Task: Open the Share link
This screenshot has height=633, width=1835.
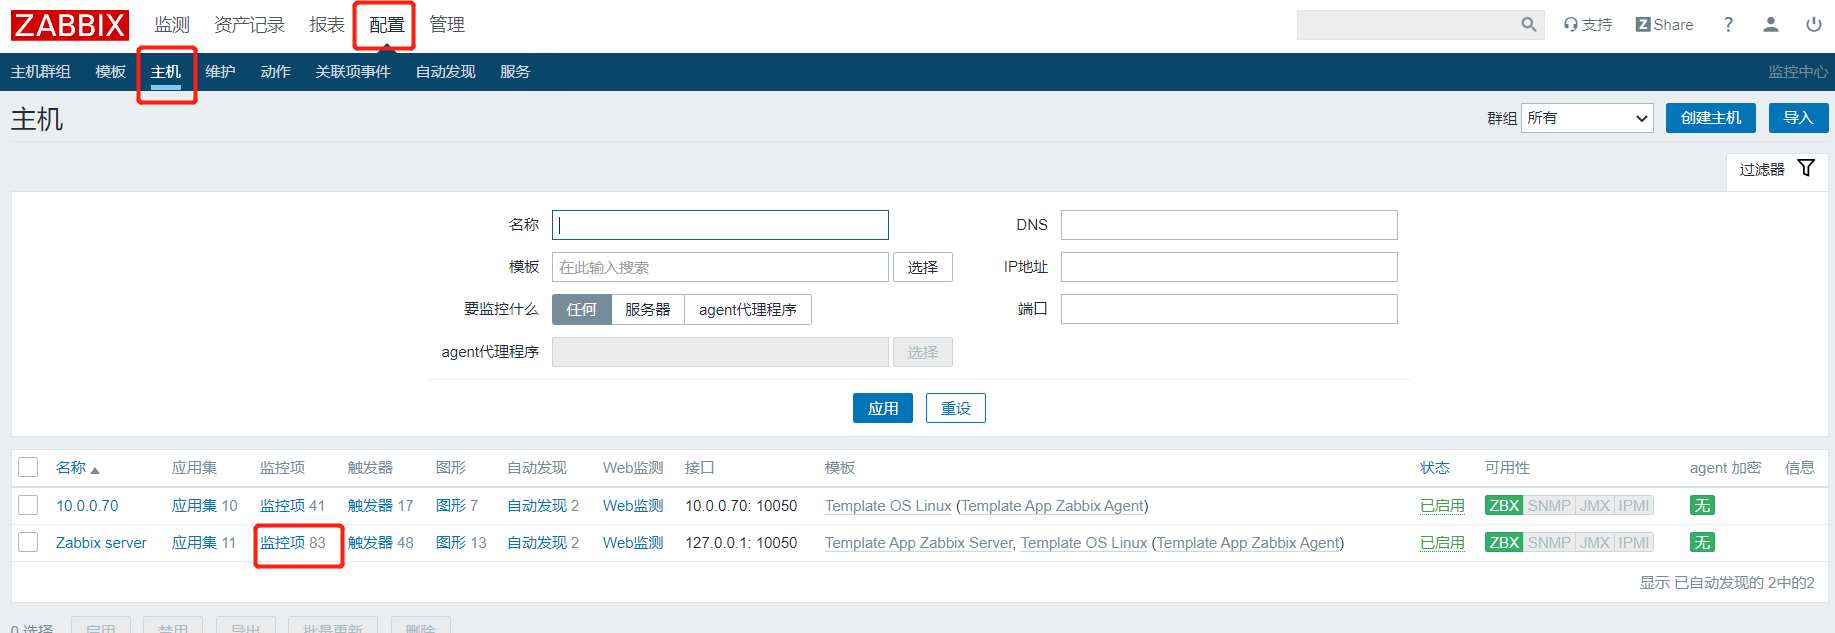Action: [1664, 25]
